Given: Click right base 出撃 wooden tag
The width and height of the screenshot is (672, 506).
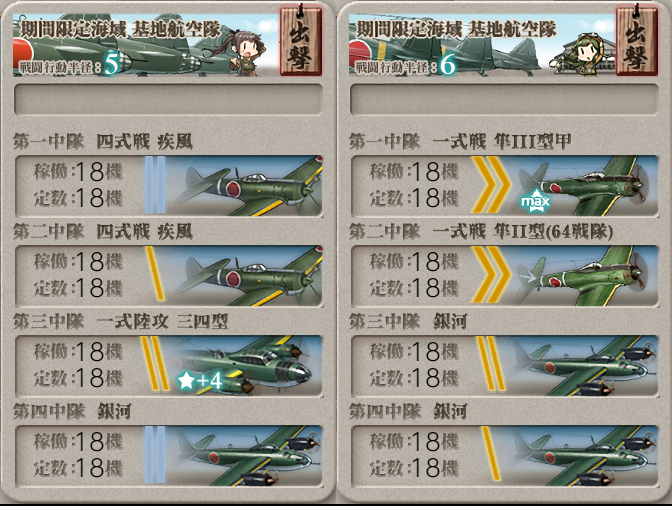Looking at the screenshot, I should [x=637, y=40].
